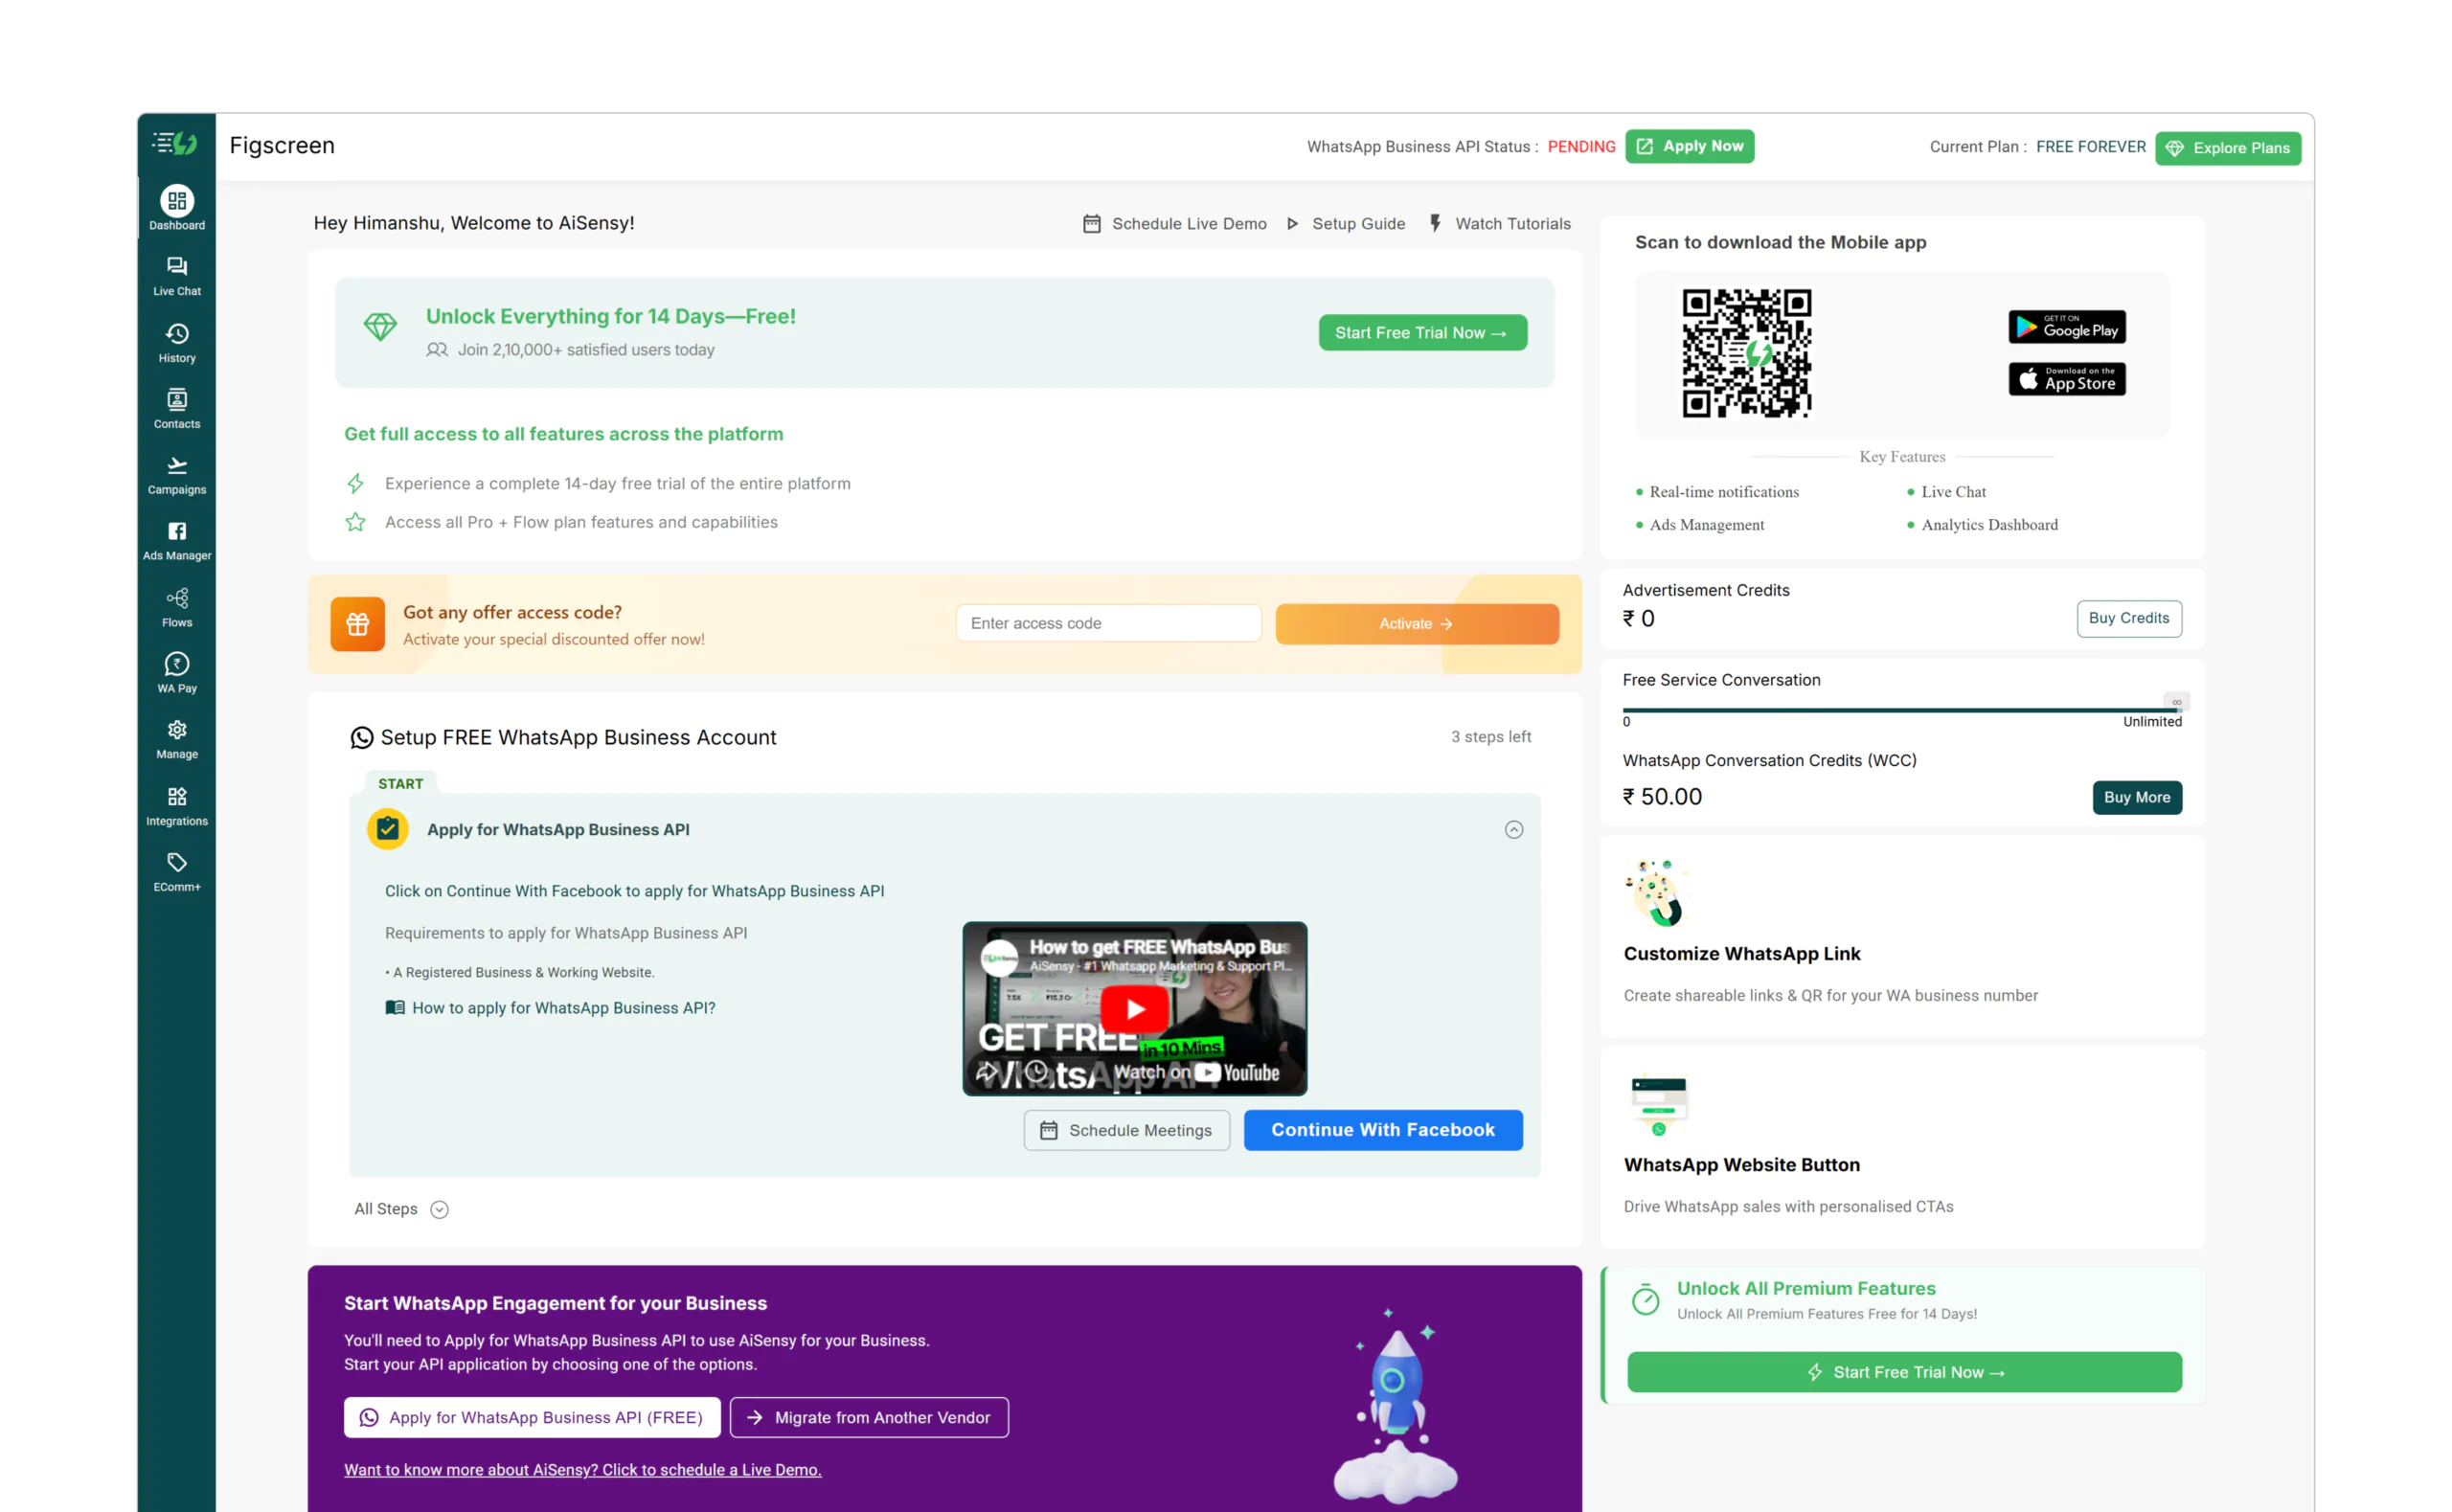Open the Manage sidebar menu

[177, 739]
